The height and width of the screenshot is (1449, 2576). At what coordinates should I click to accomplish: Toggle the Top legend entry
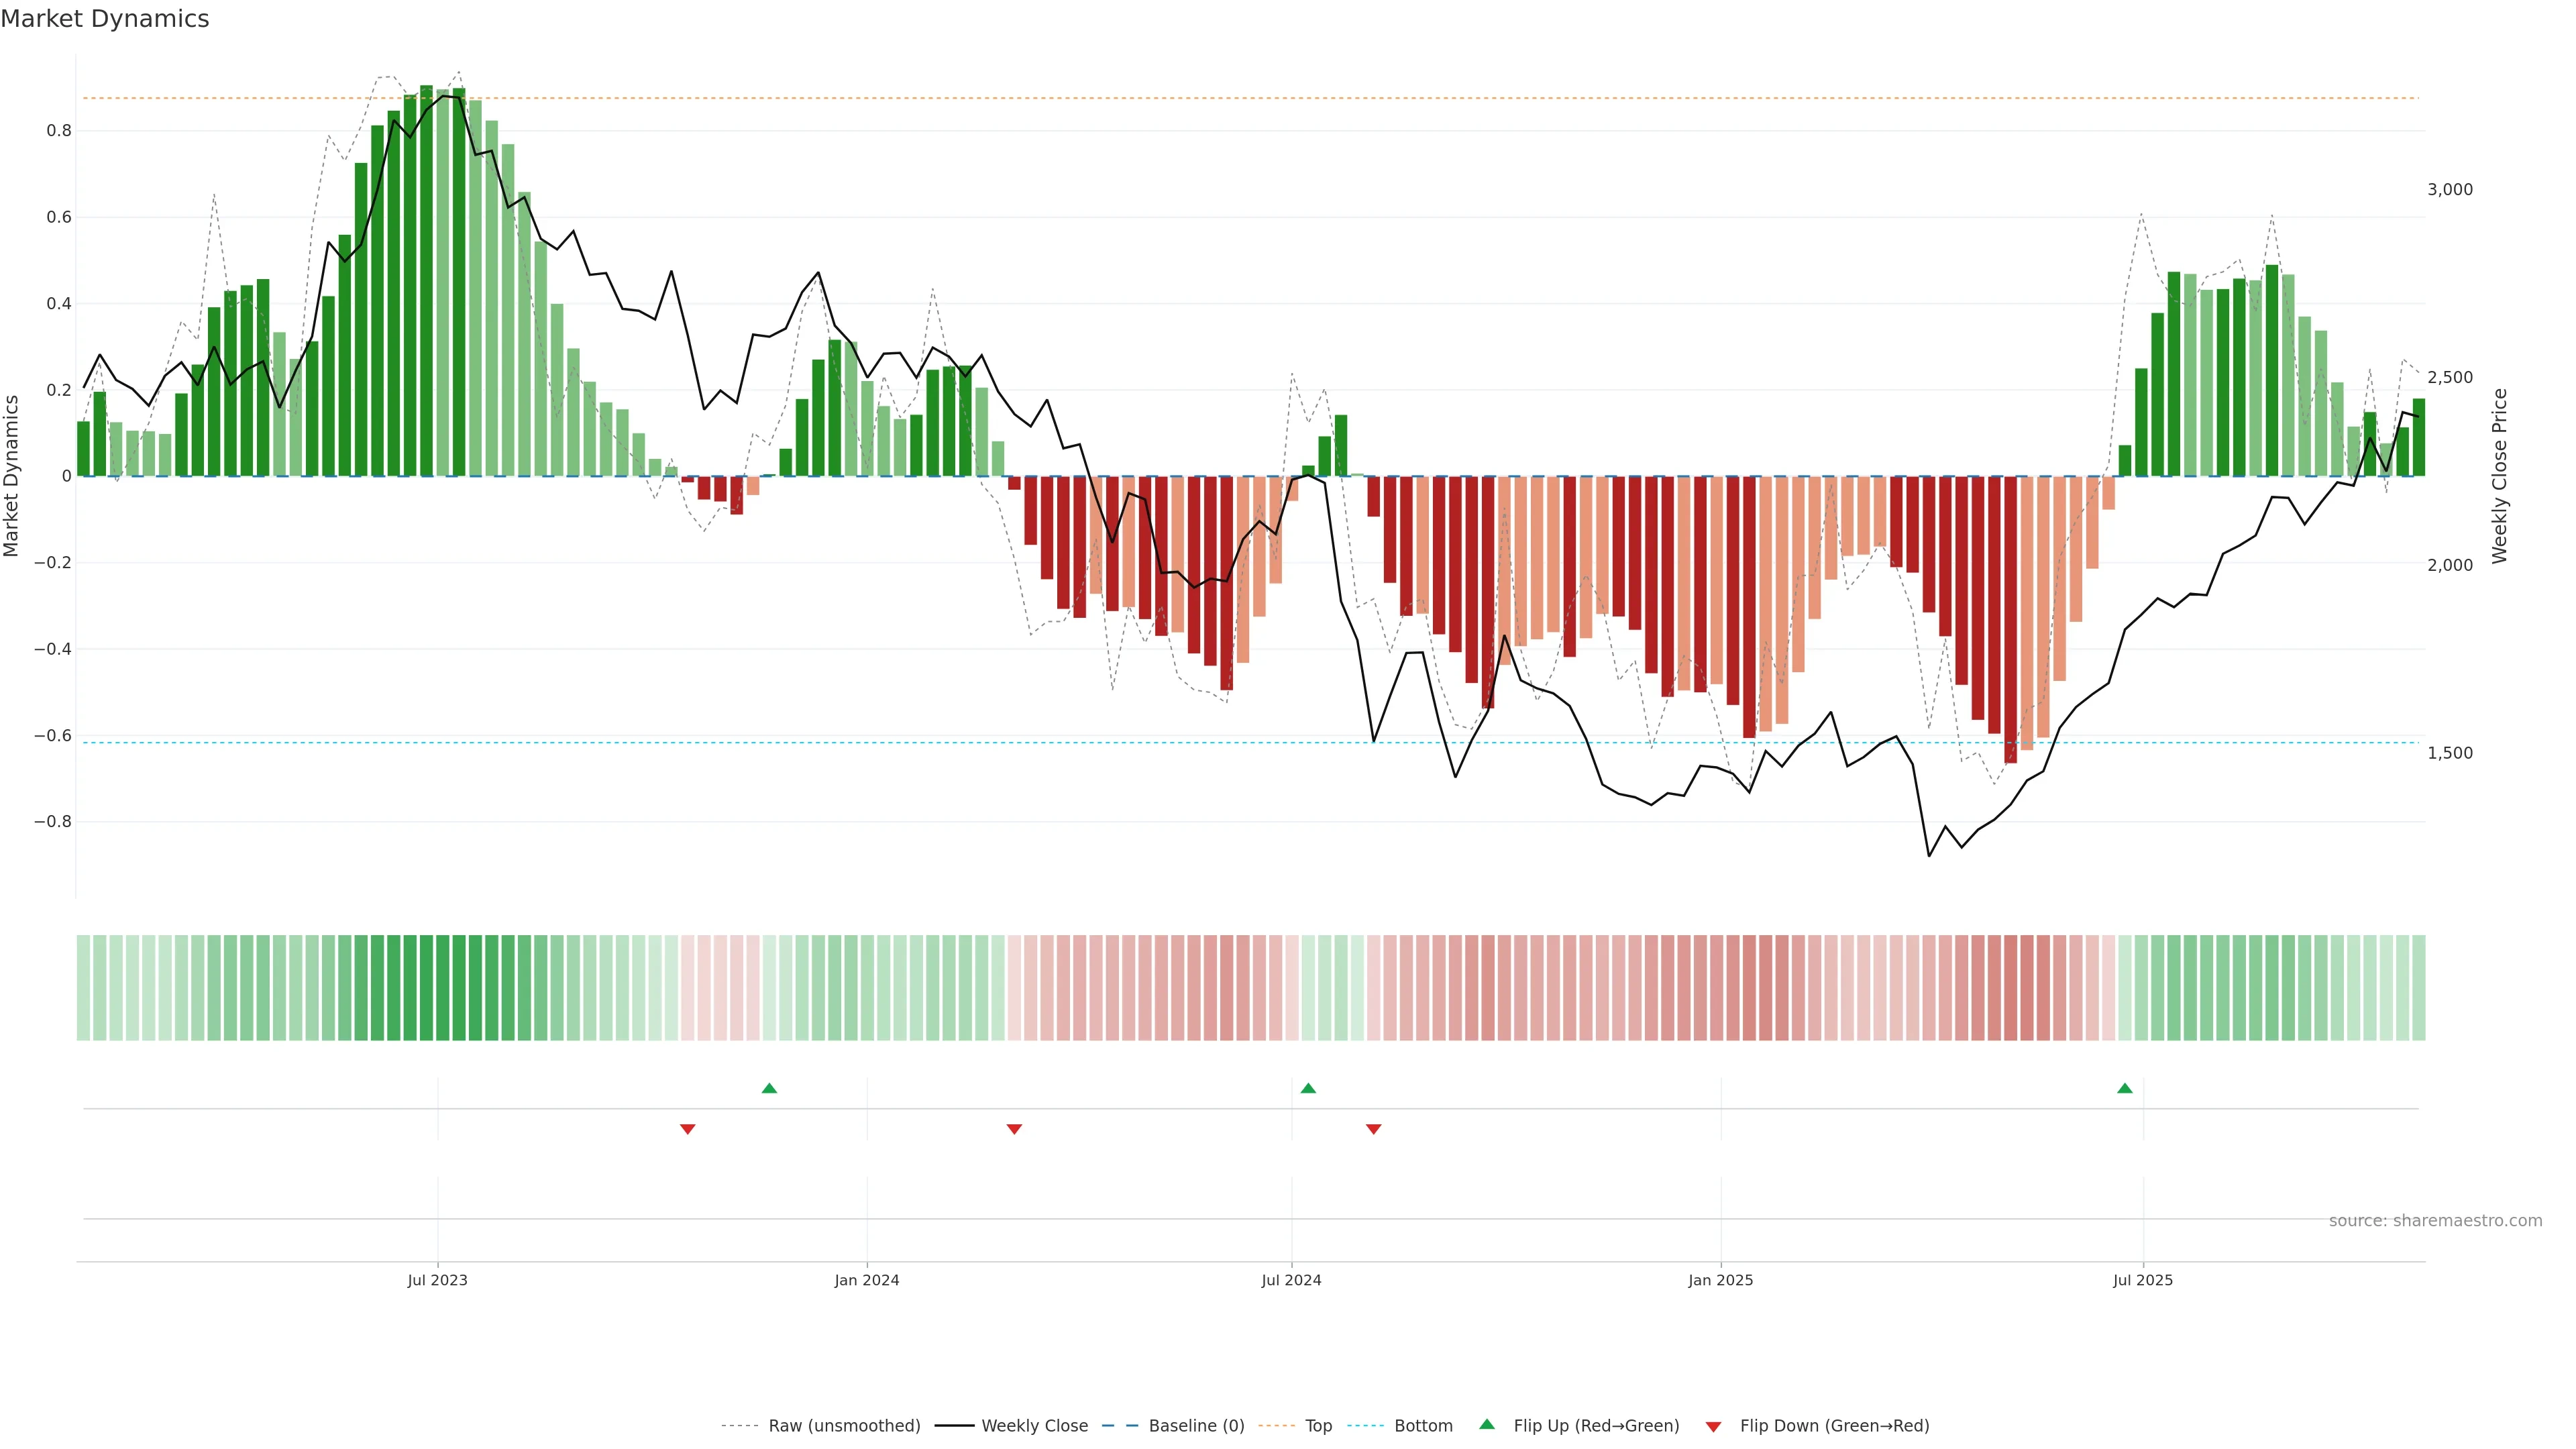point(1318,1426)
